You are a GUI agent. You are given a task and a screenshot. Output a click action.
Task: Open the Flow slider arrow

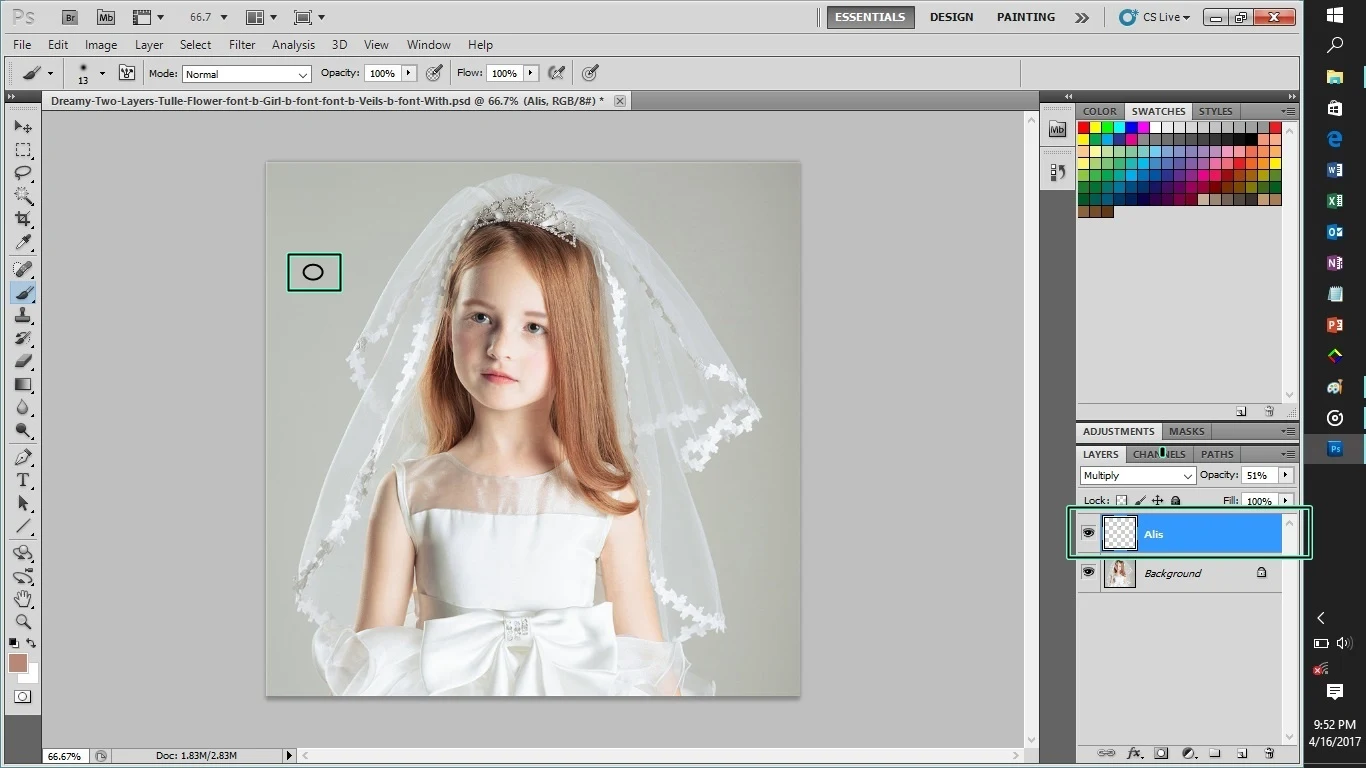(x=531, y=73)
